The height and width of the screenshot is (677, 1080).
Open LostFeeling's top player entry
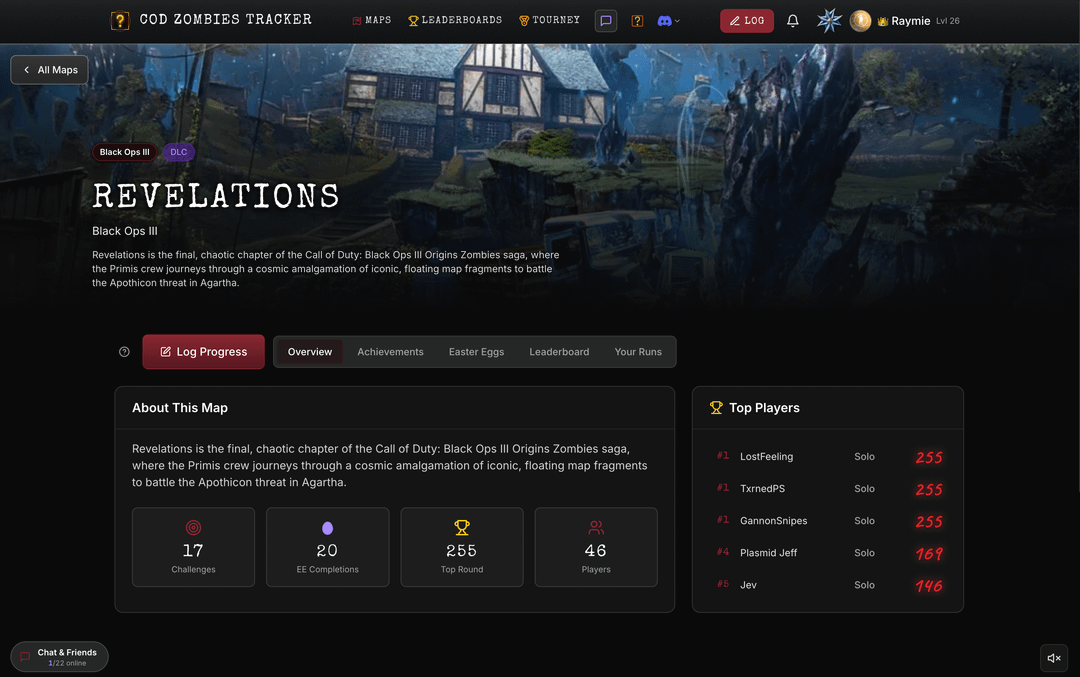(829, 457)
